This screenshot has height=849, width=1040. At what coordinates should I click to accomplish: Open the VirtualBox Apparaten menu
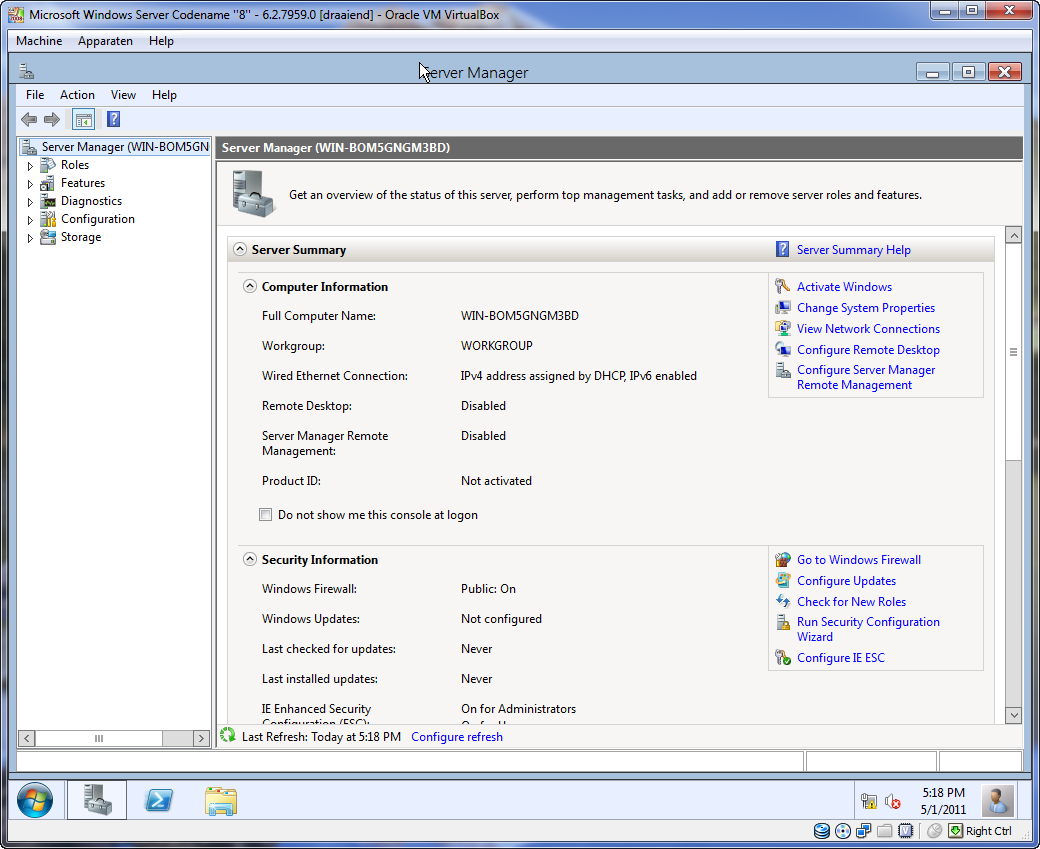tap(105, 40)
